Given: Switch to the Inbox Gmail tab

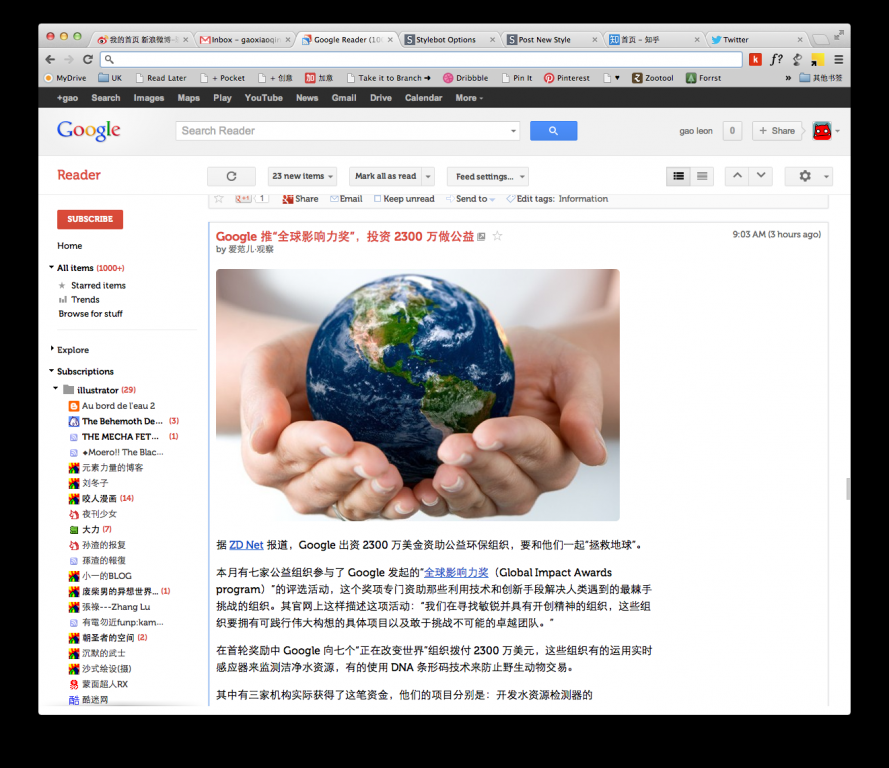Looking at the screenshot, I should pyautogui.click(x=245, y=40).
